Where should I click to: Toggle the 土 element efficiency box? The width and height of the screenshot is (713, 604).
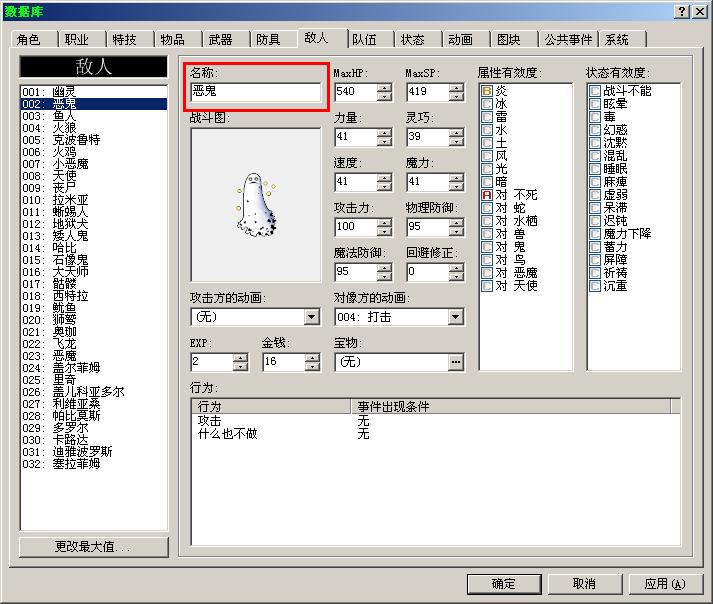click(487, 143)
